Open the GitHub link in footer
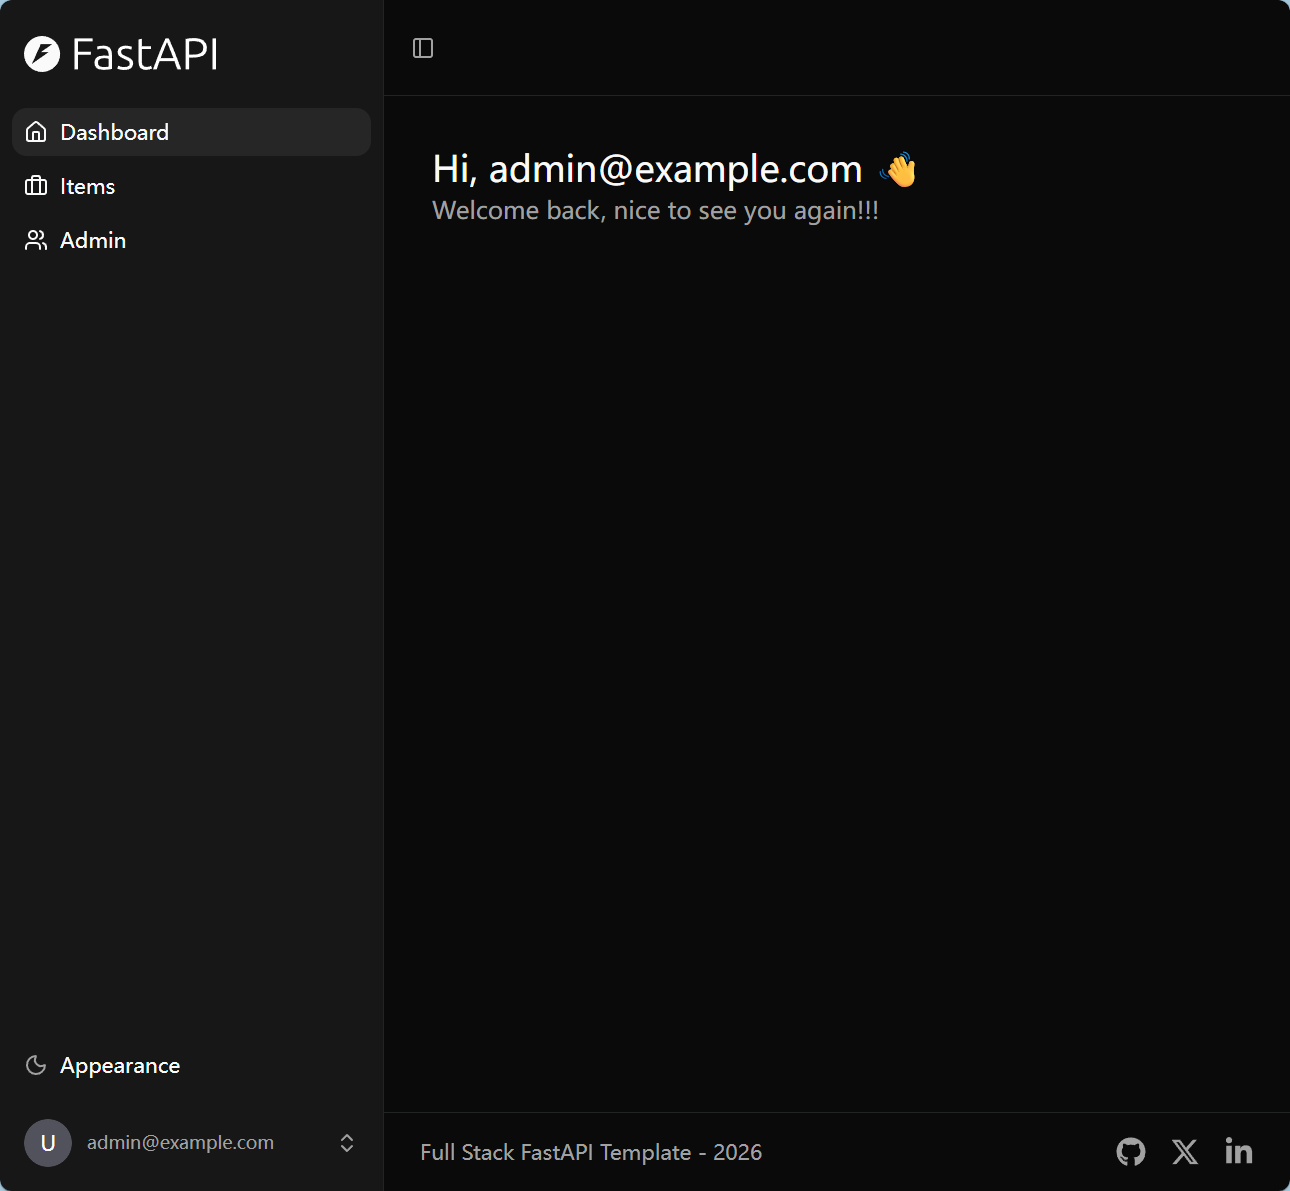This screenshot has height=1191, width=1290. pos(1131,1152)
